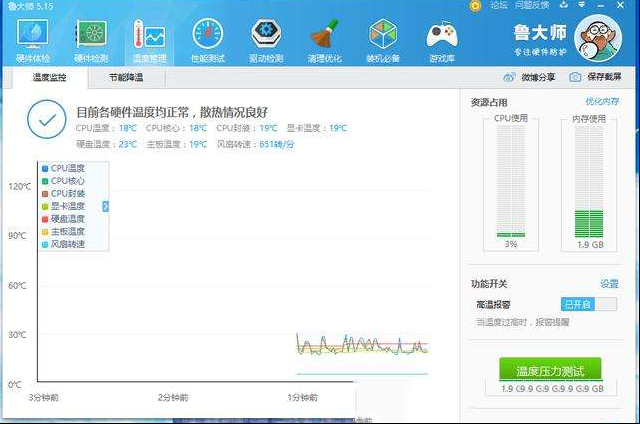Click the 优化内存 link
Screen dimensions: 640x424
(602, 101)
